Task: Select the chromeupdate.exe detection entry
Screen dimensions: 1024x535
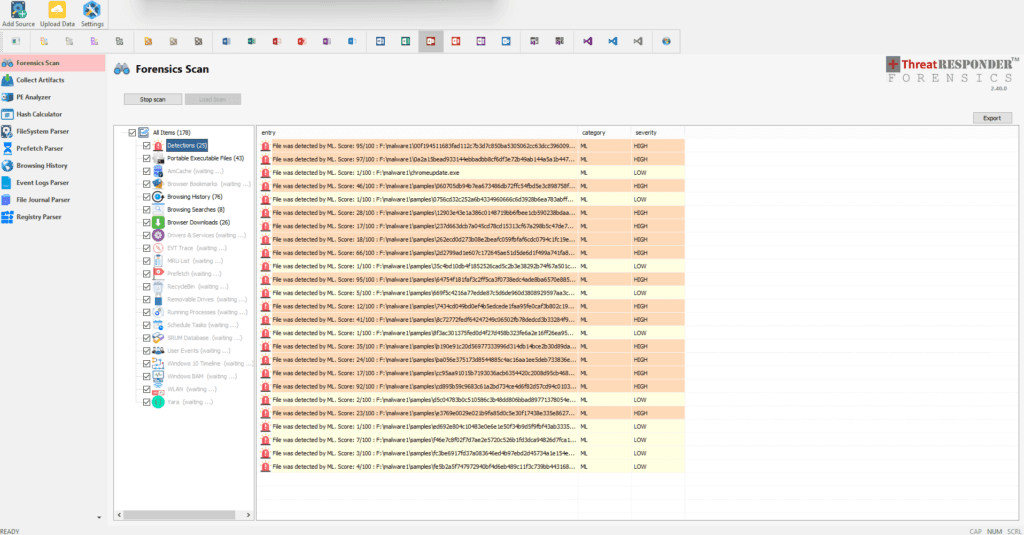Action: click(x=470, y=172)
